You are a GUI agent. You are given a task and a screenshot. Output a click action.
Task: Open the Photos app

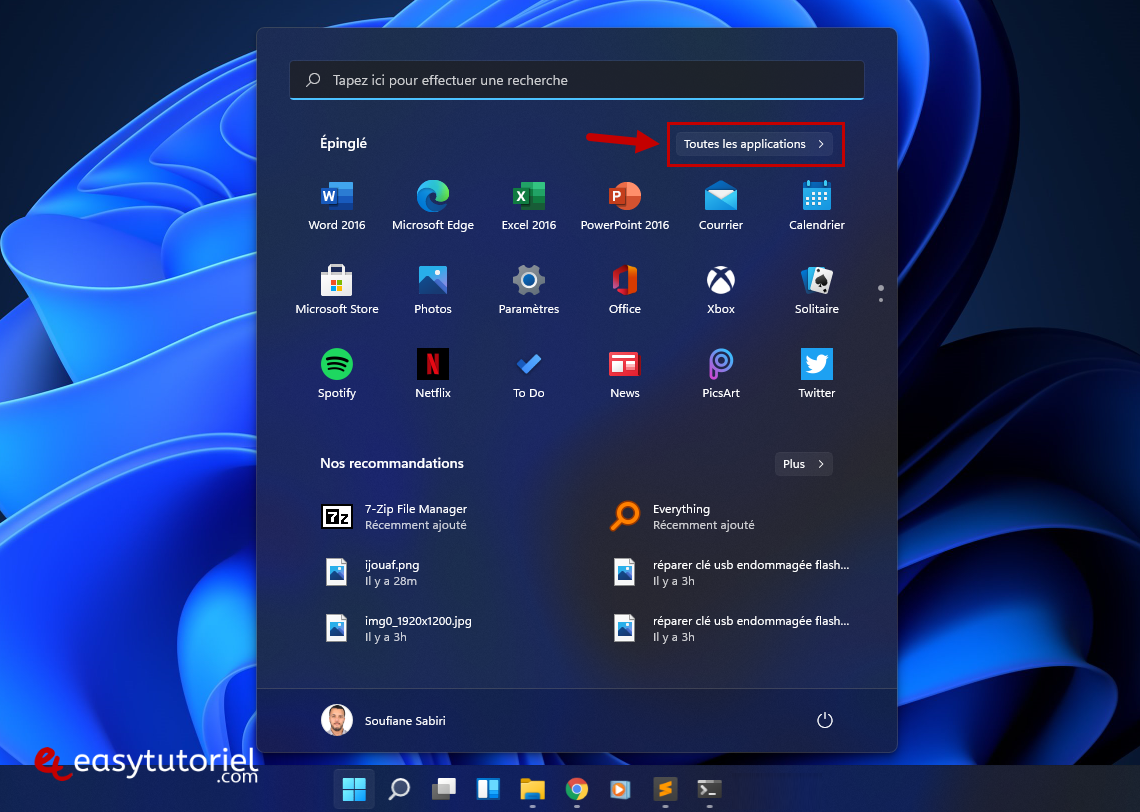point(433,290)
